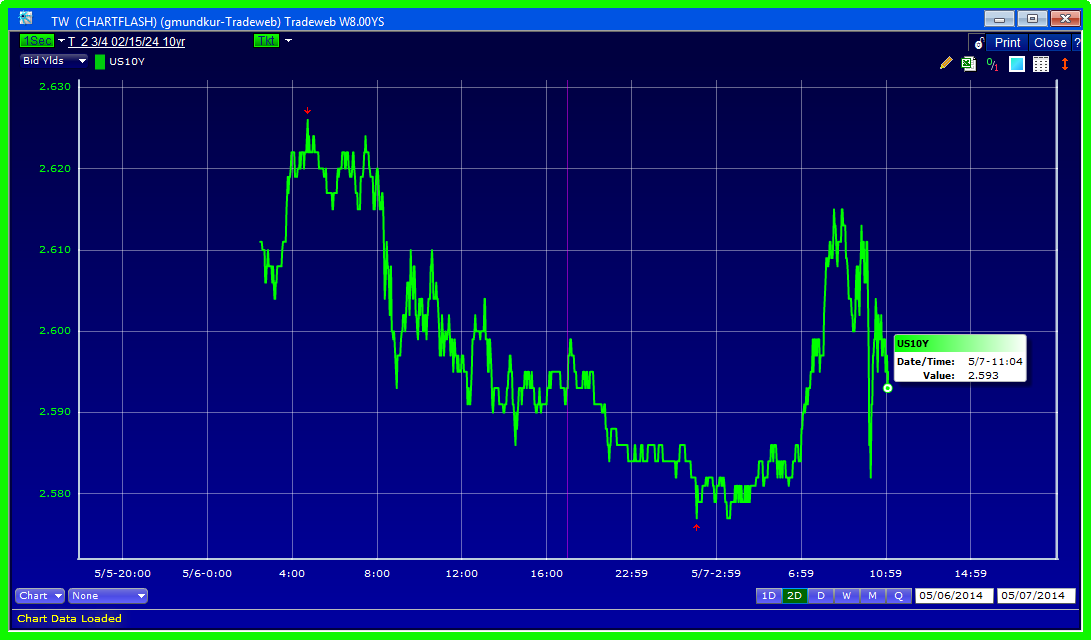Select the 1D time range
The height and width of the screenshot is (640, 1091).
[x=768, y=596]
